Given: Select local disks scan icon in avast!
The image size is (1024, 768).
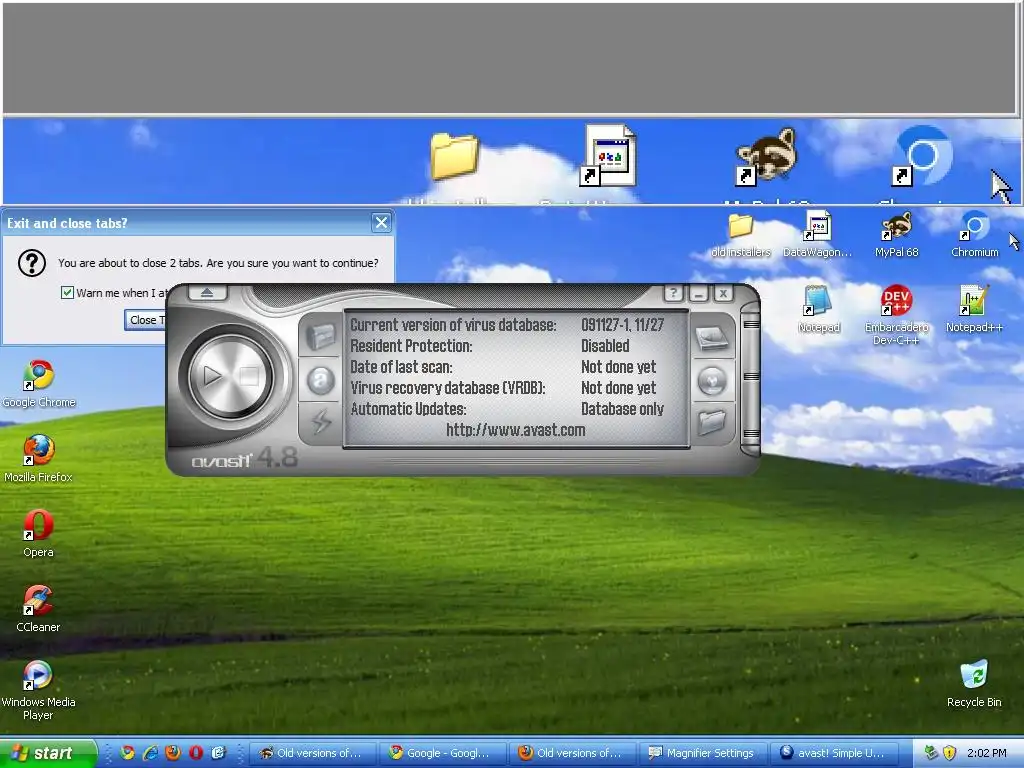Looking at the screenshot, I should [712, 339].
